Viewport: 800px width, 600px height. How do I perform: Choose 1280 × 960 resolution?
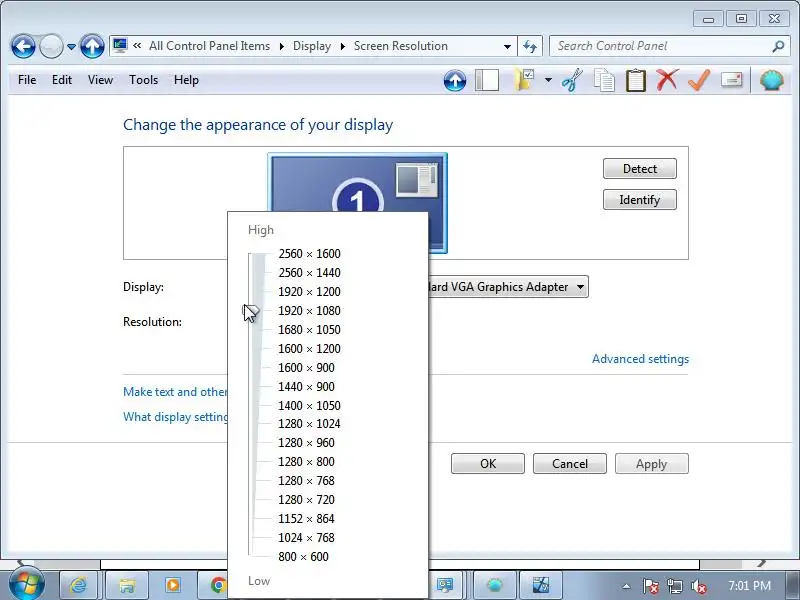point(306,442)
